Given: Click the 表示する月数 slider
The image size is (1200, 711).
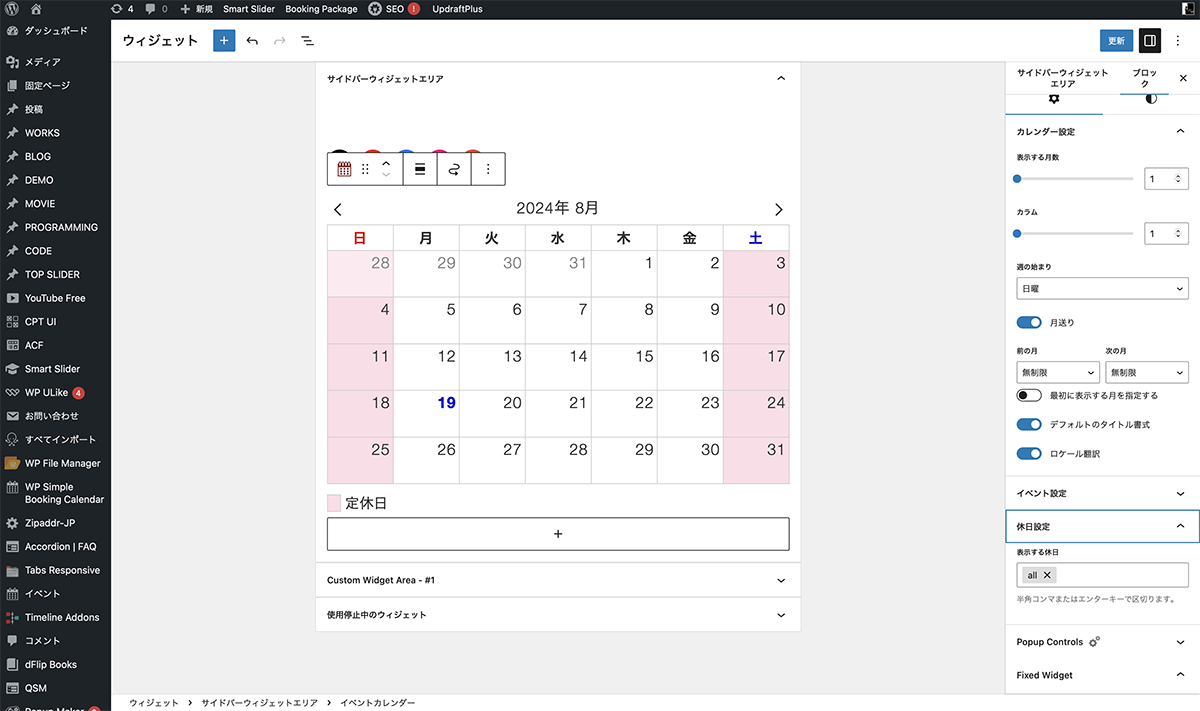Looking at the screenshot, I should (1075, 179).
